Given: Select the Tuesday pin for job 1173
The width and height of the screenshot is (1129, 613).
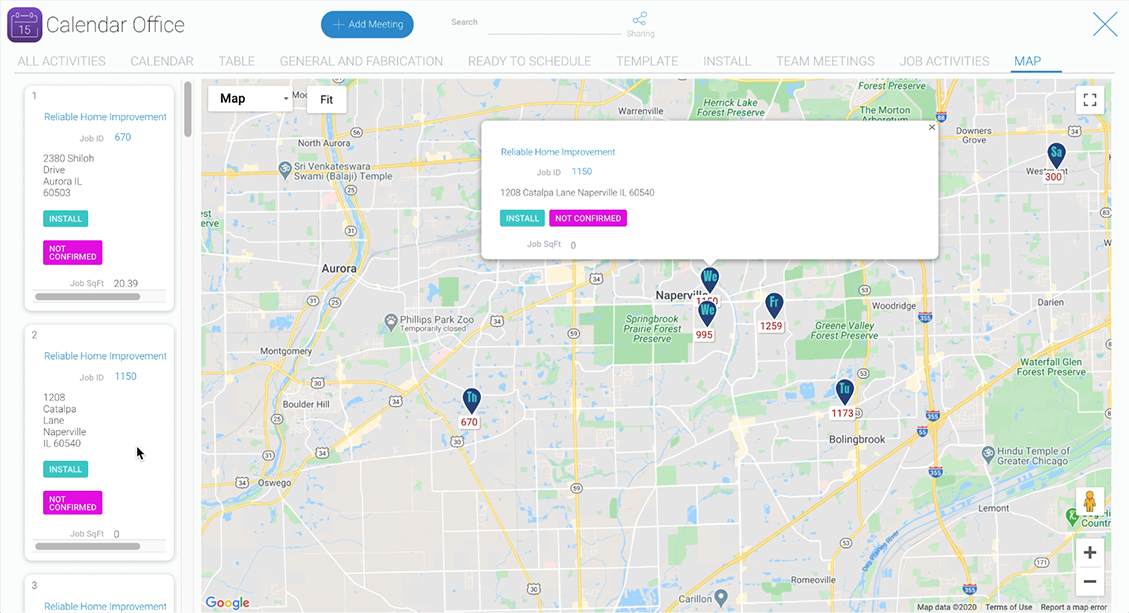Looking at the screenshot, I should point(844,393).
